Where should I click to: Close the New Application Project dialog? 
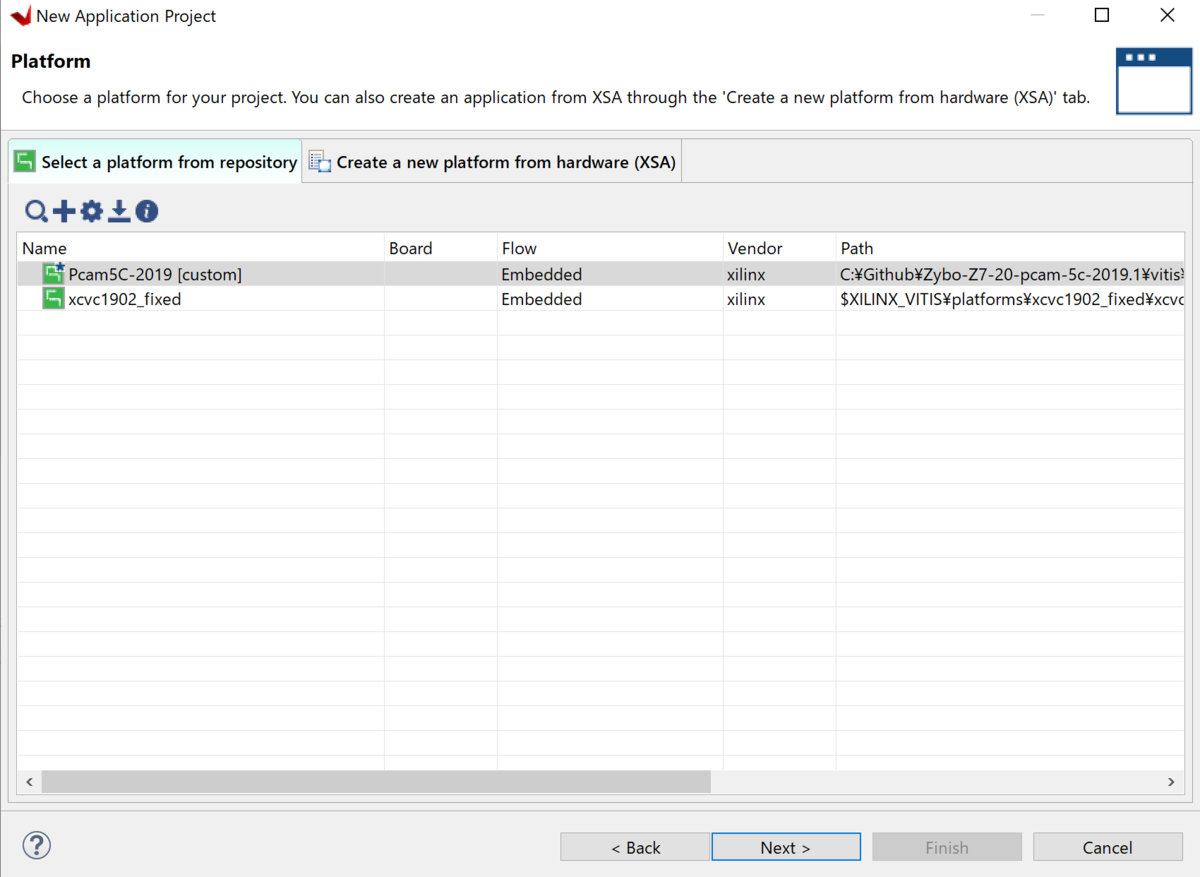(1167, 15)
